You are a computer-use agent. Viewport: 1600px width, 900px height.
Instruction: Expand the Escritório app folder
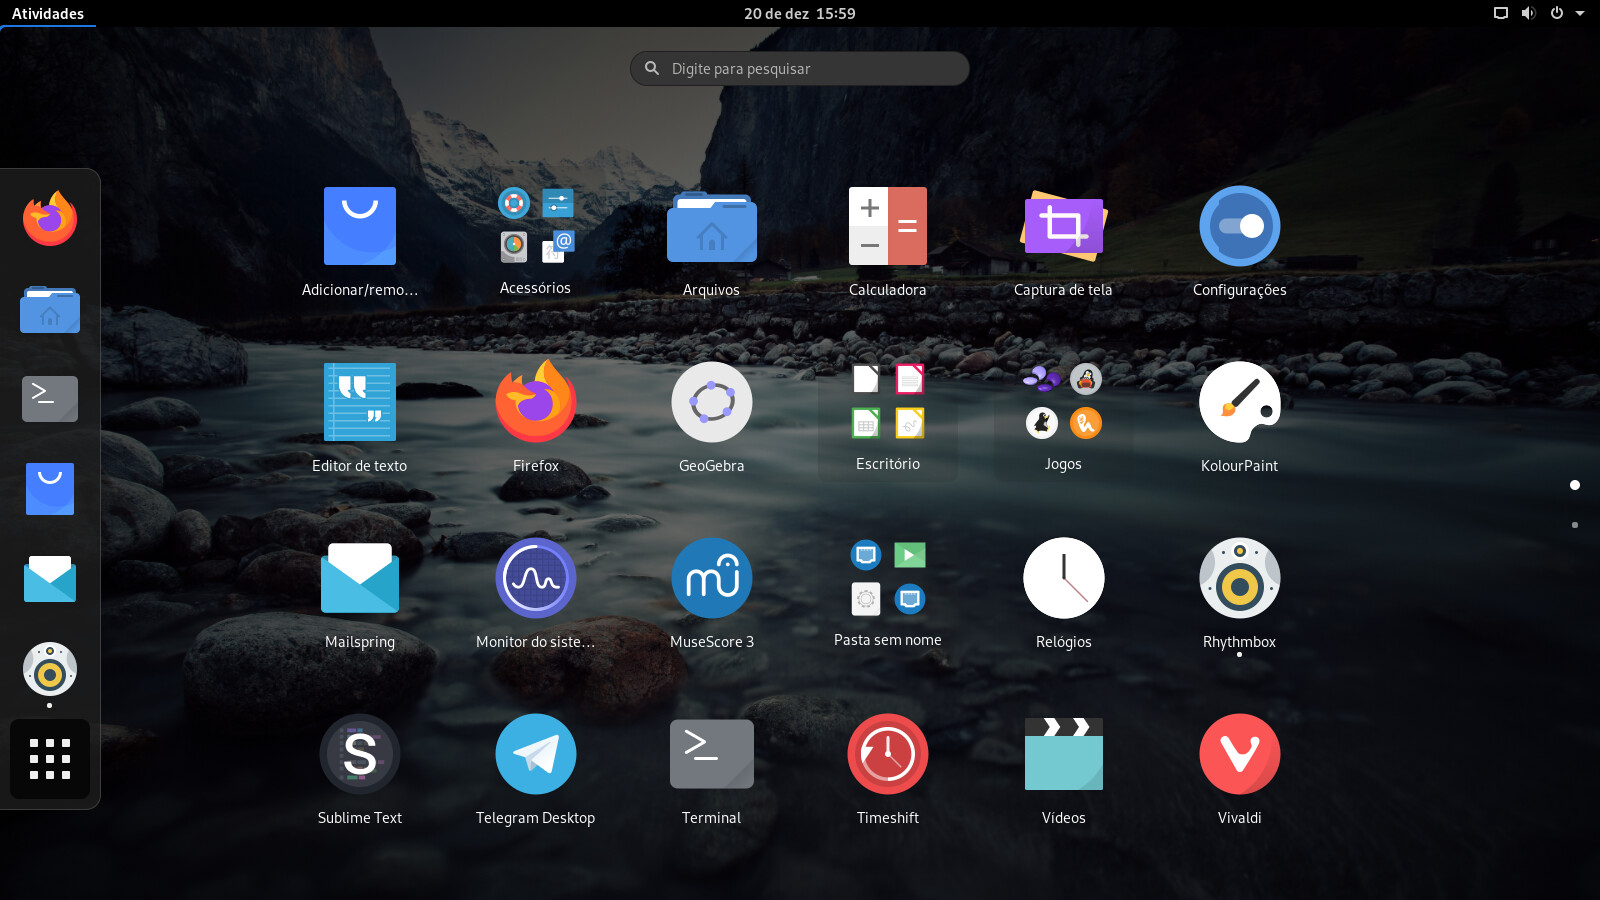pyautogui.click(x=887, y=403)
